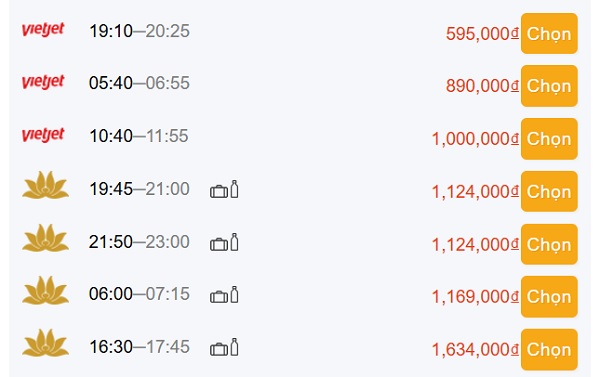
Task: Click Vietjet logo on the 19:10 flight
Action: coord(43,30)
